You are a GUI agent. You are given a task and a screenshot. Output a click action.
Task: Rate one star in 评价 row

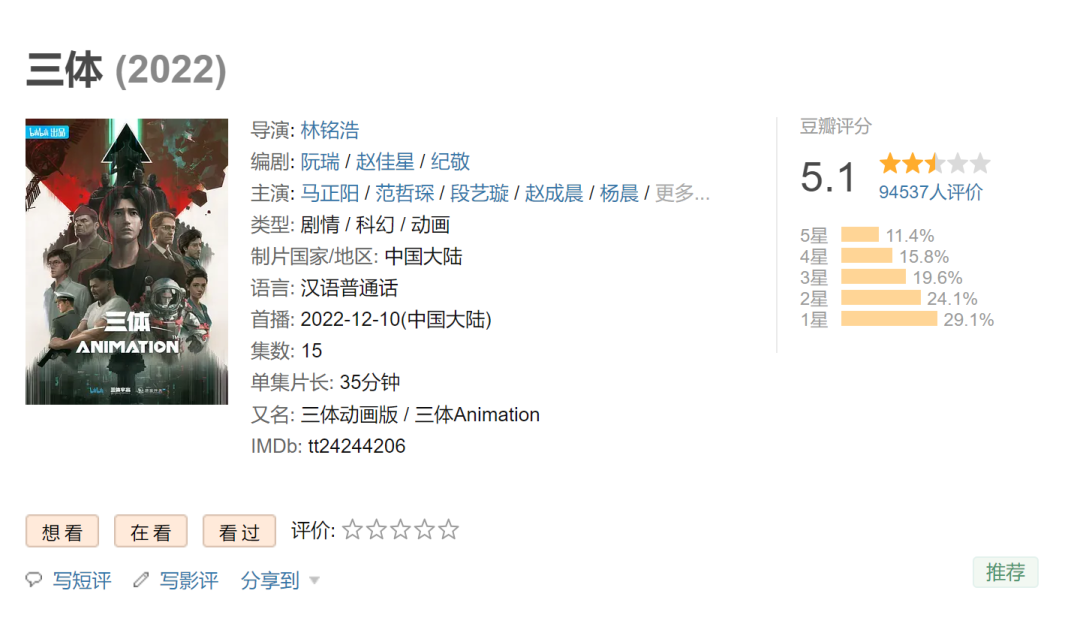[352, 530]
